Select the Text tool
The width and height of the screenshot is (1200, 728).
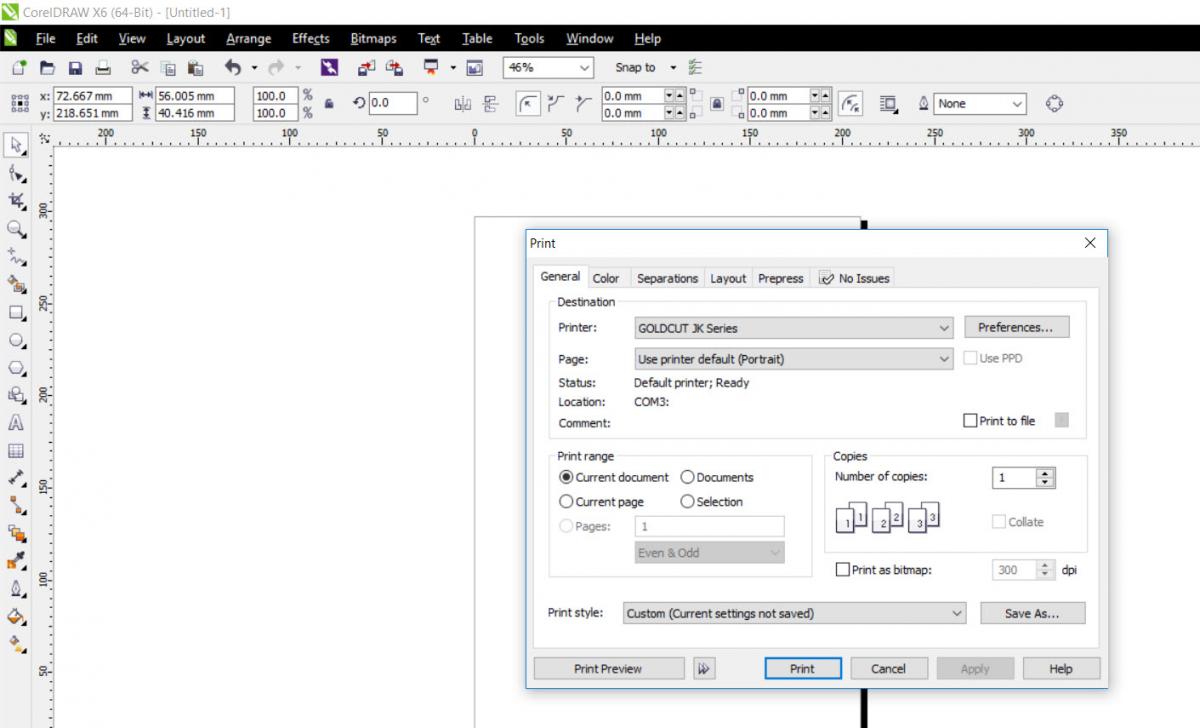pyautogui.click(x=16, y=423)
